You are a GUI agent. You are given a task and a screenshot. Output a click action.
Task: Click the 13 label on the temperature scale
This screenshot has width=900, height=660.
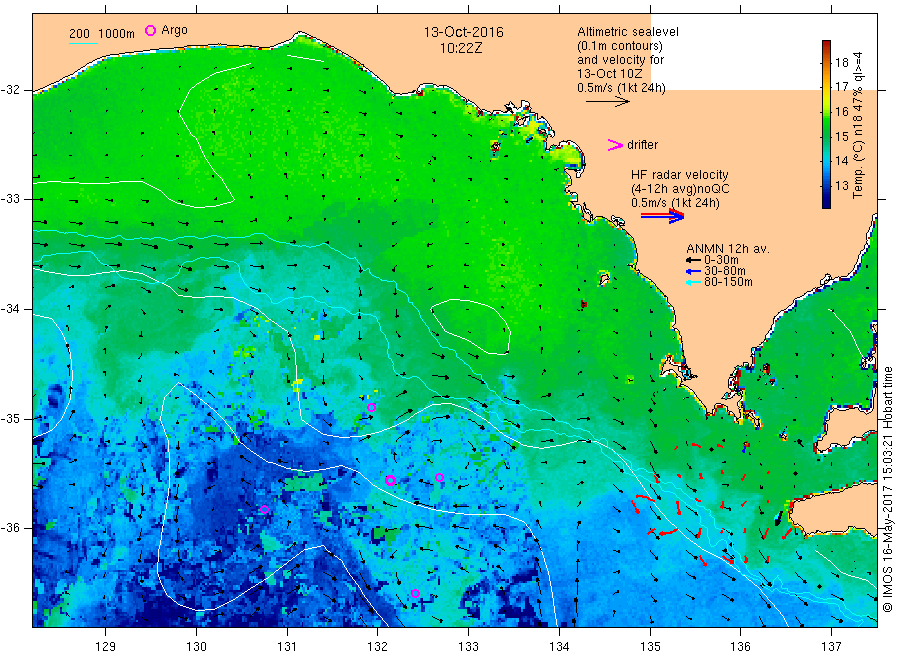pyautogui.click(x=841, y=185)
